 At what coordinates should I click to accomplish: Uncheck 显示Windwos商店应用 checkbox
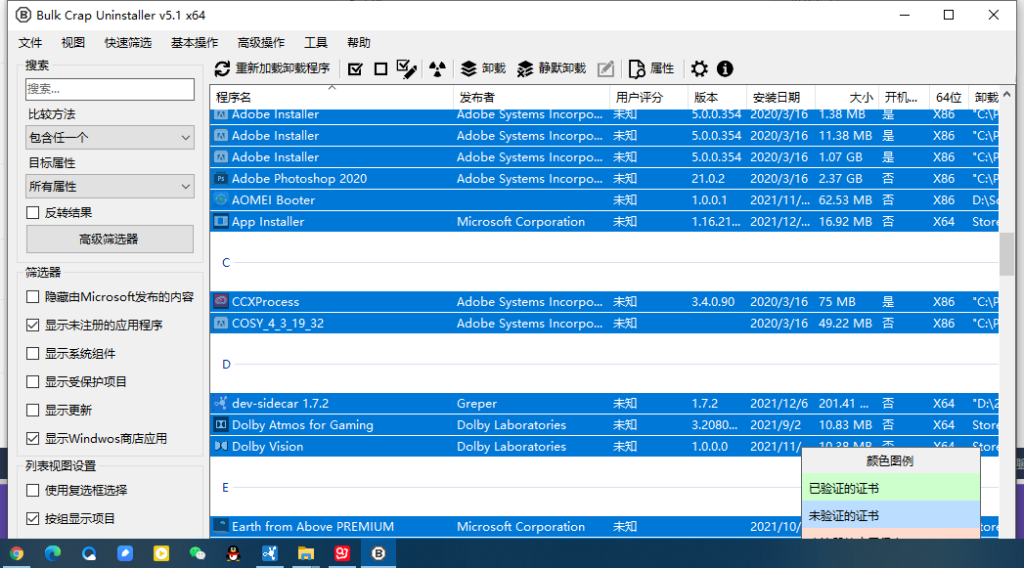tap(33, 439)
